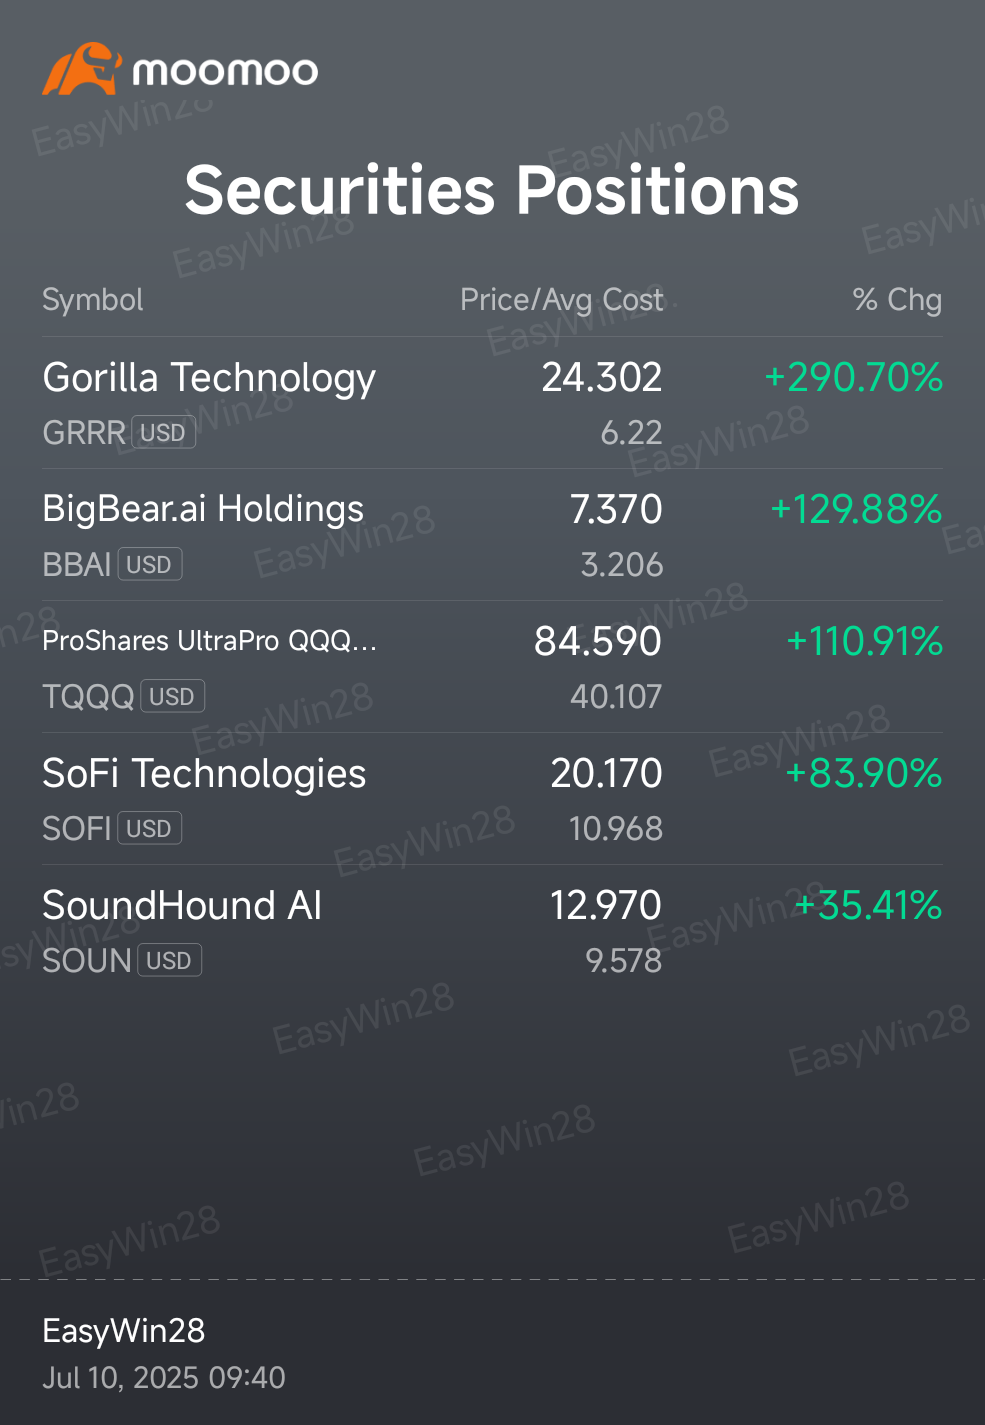Sort by Price/Avg Cost column header

coord(561,300)
